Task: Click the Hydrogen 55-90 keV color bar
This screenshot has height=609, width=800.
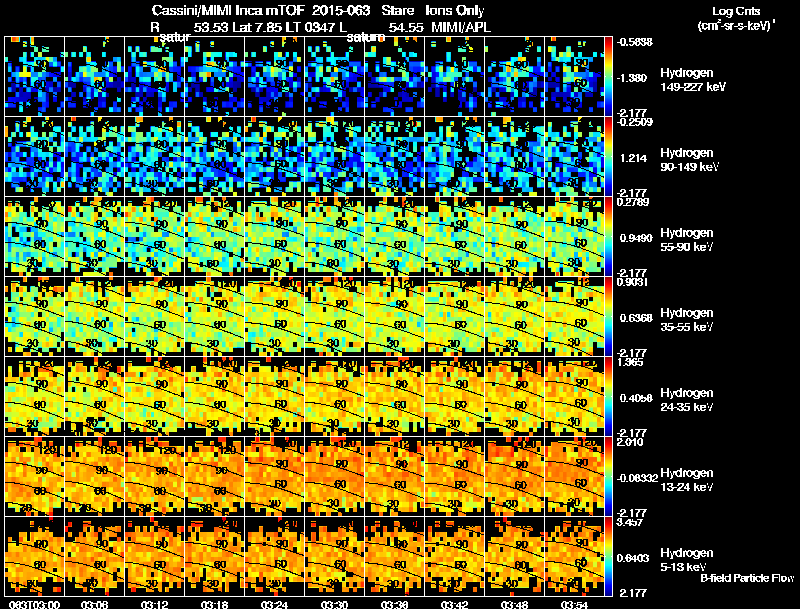Action: click(x=608, y=237)
